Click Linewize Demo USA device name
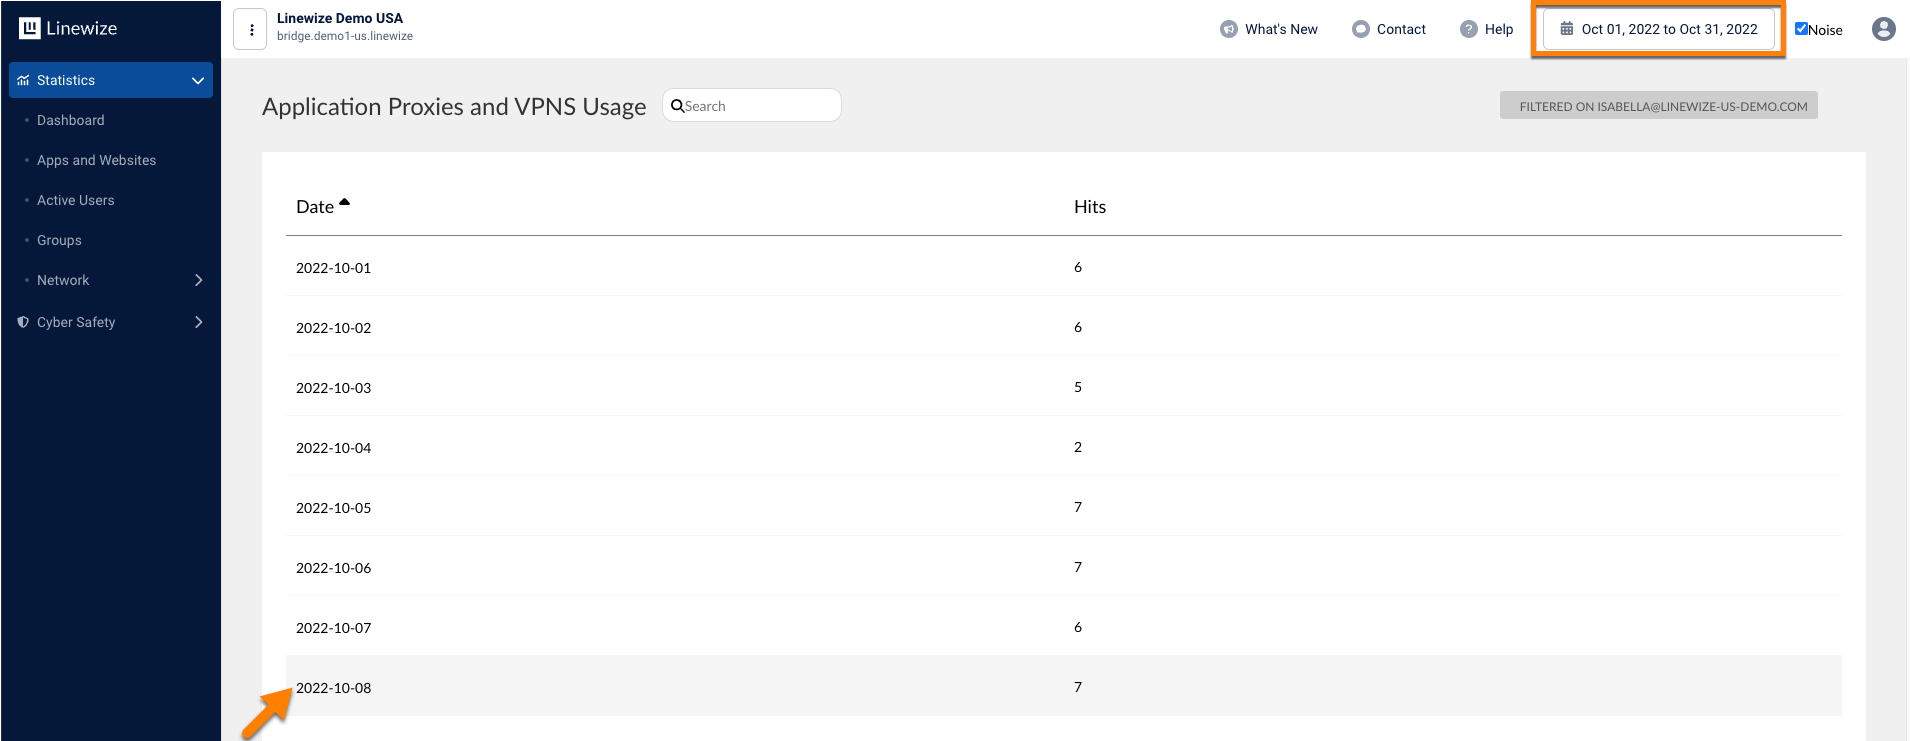 click(340, 18)
